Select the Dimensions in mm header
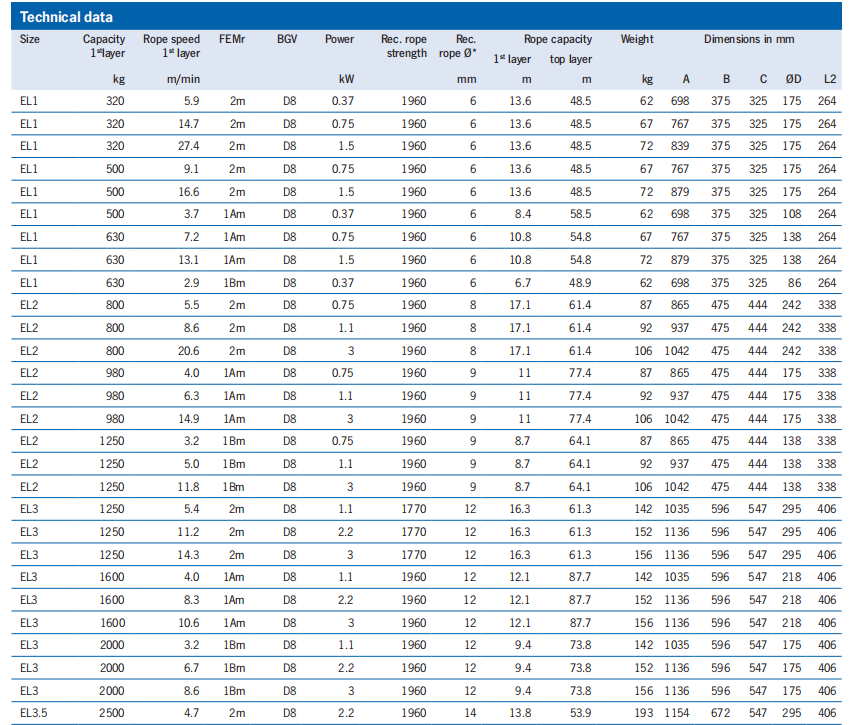The width and height of the screenshot is (857, 725). (748, 40)
